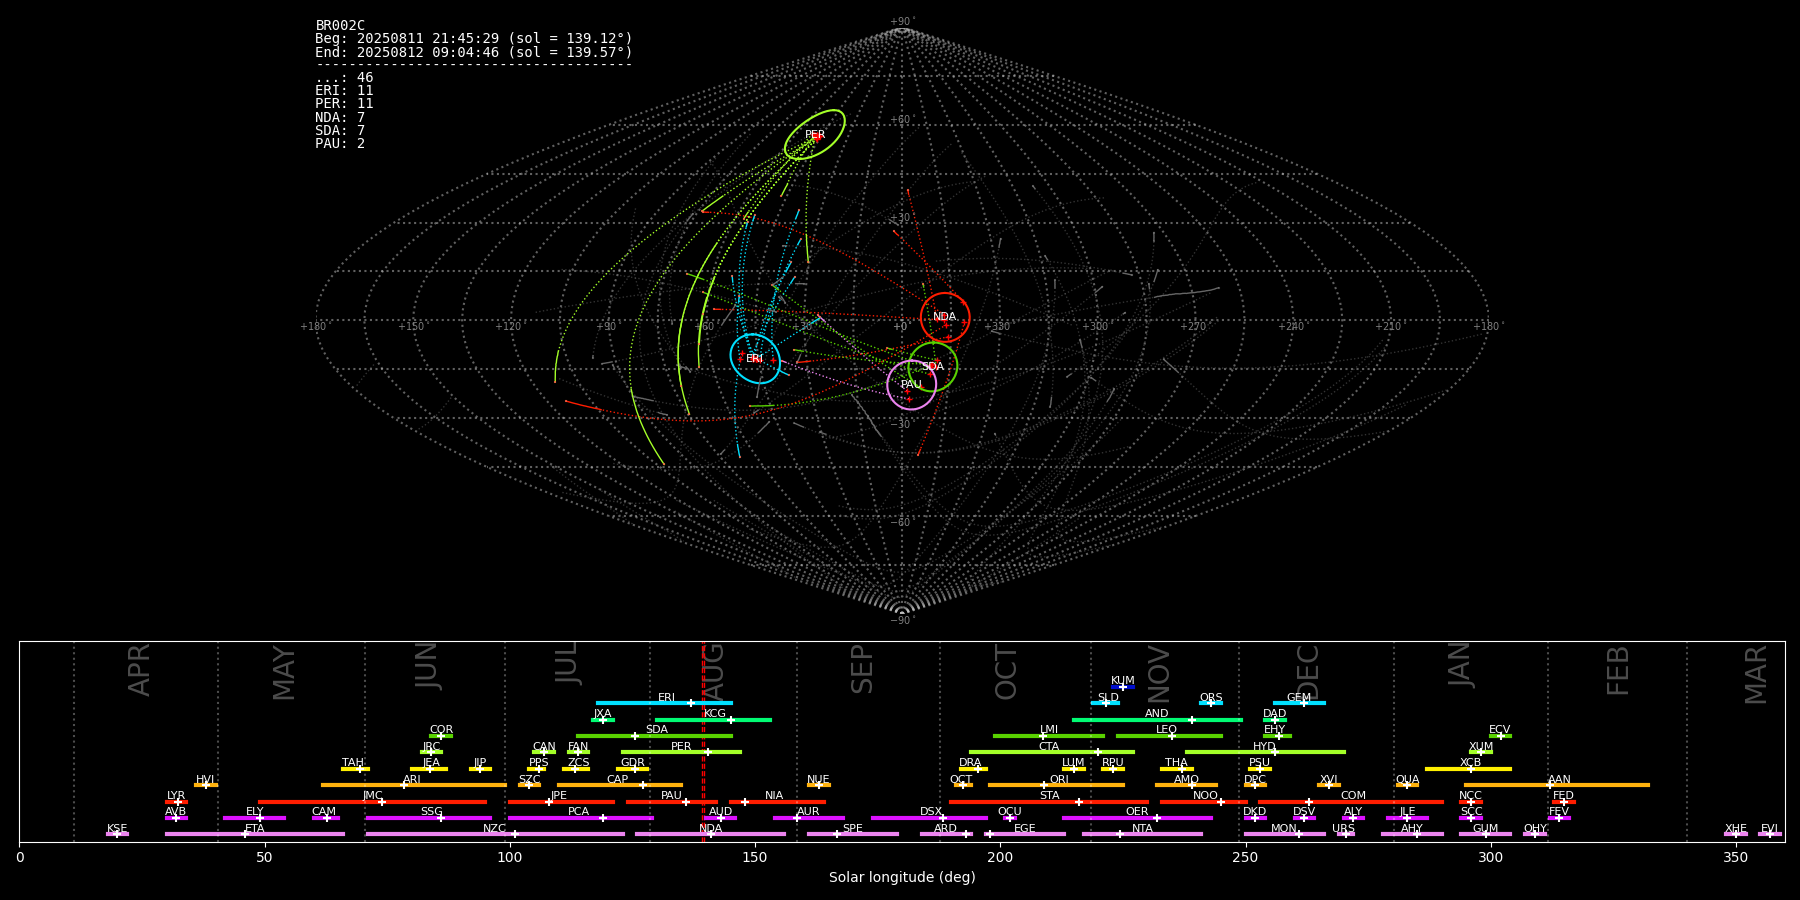Click the LYR shower label in the timeline
This screenshot has height=900, width=1800.
pos(176,796)
